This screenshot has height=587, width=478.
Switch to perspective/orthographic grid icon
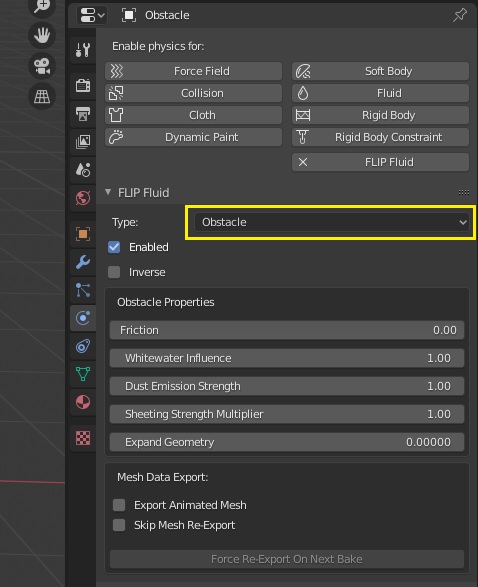pyautogui.click(x=42, y=96)
